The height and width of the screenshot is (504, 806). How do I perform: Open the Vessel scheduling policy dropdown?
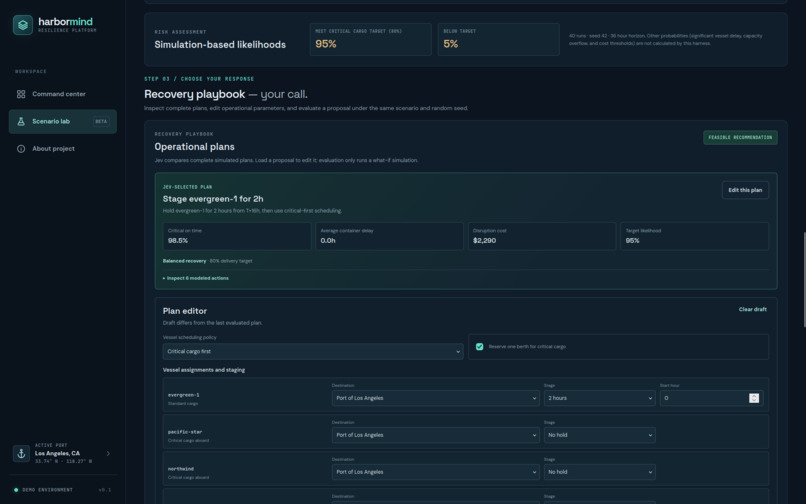[x=313, y=352]
